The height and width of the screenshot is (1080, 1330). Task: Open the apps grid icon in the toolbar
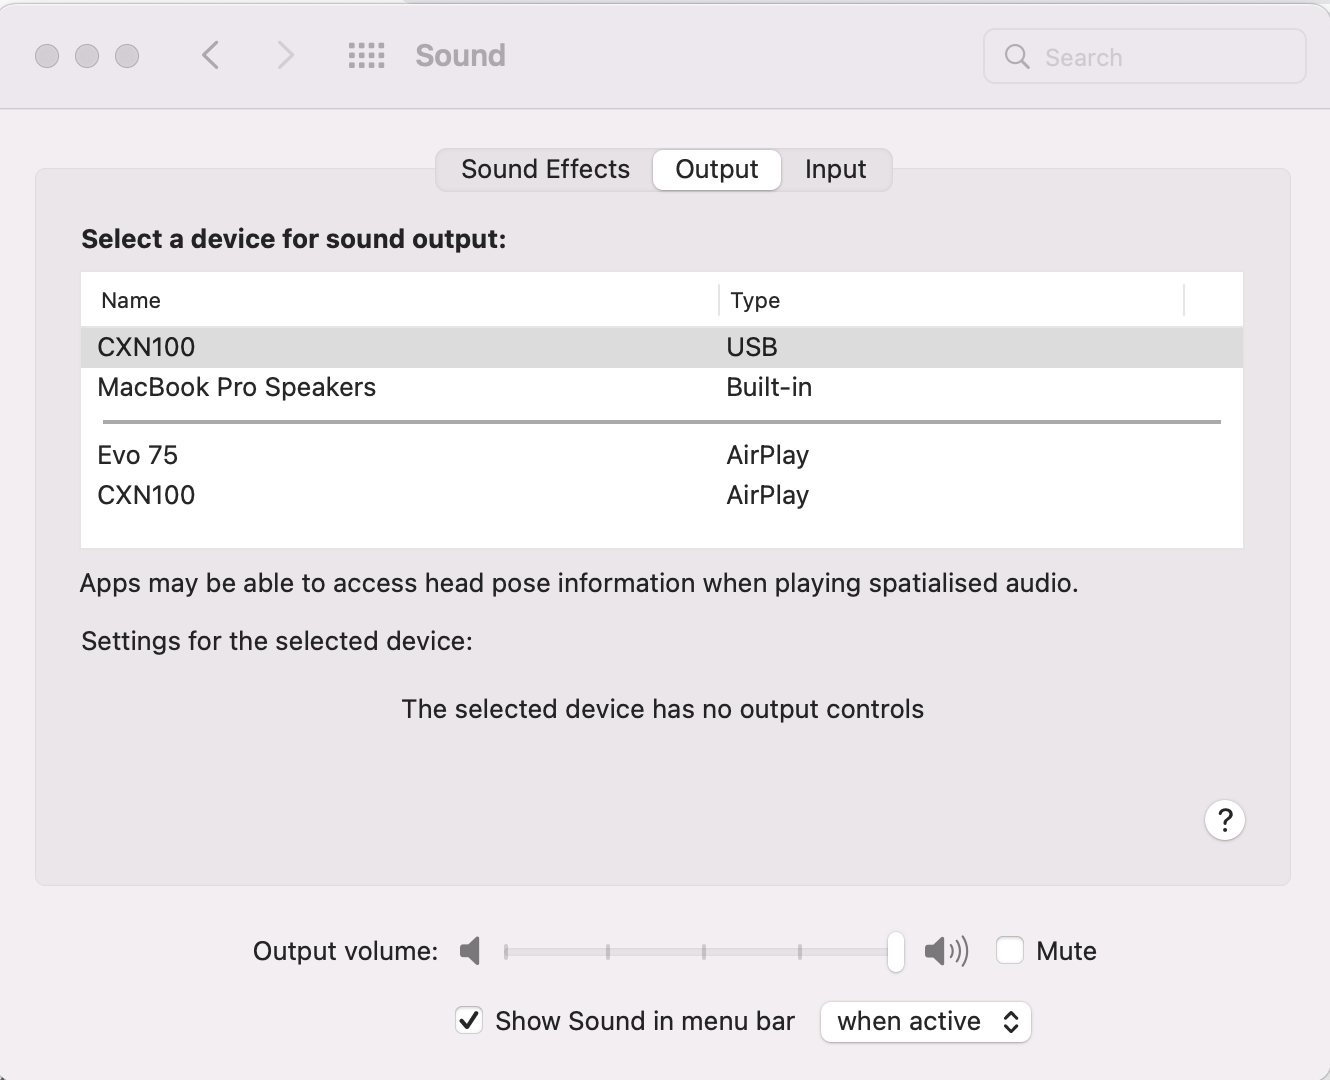(x=366, y=56)
